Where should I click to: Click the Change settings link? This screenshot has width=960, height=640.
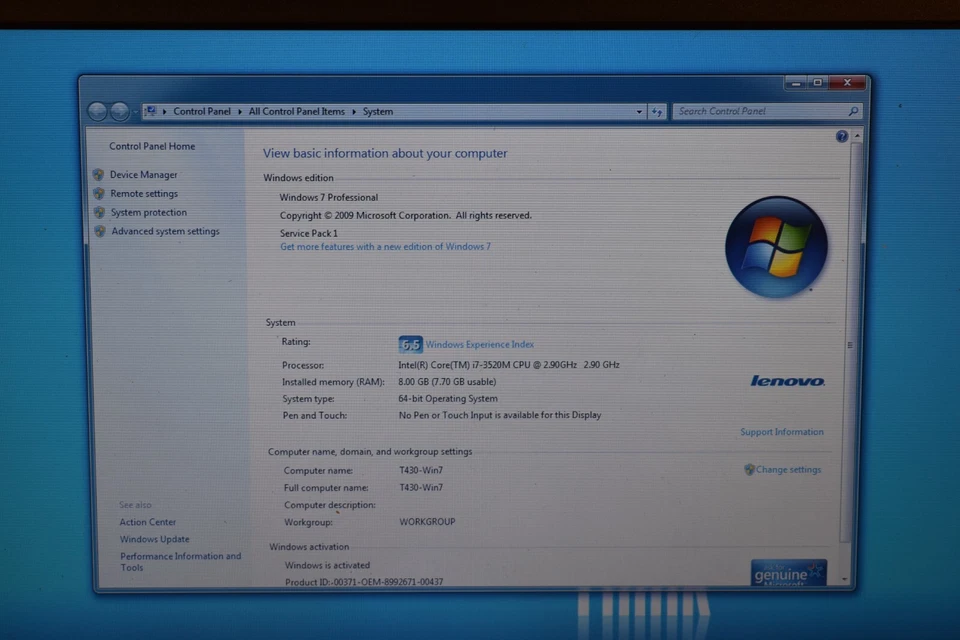pos(788,469)
